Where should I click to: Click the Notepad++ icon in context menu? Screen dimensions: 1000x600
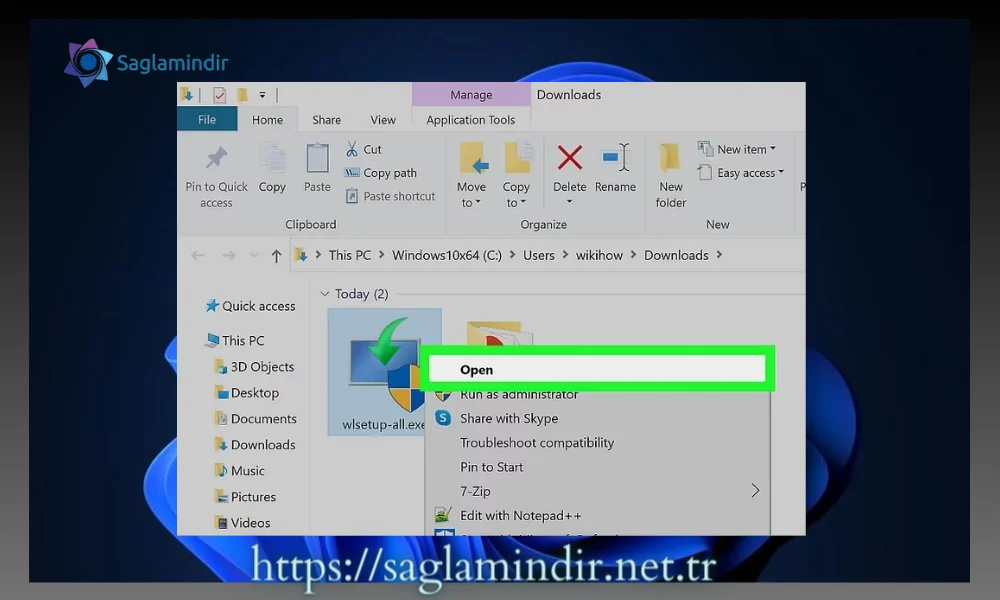point(443,515)
